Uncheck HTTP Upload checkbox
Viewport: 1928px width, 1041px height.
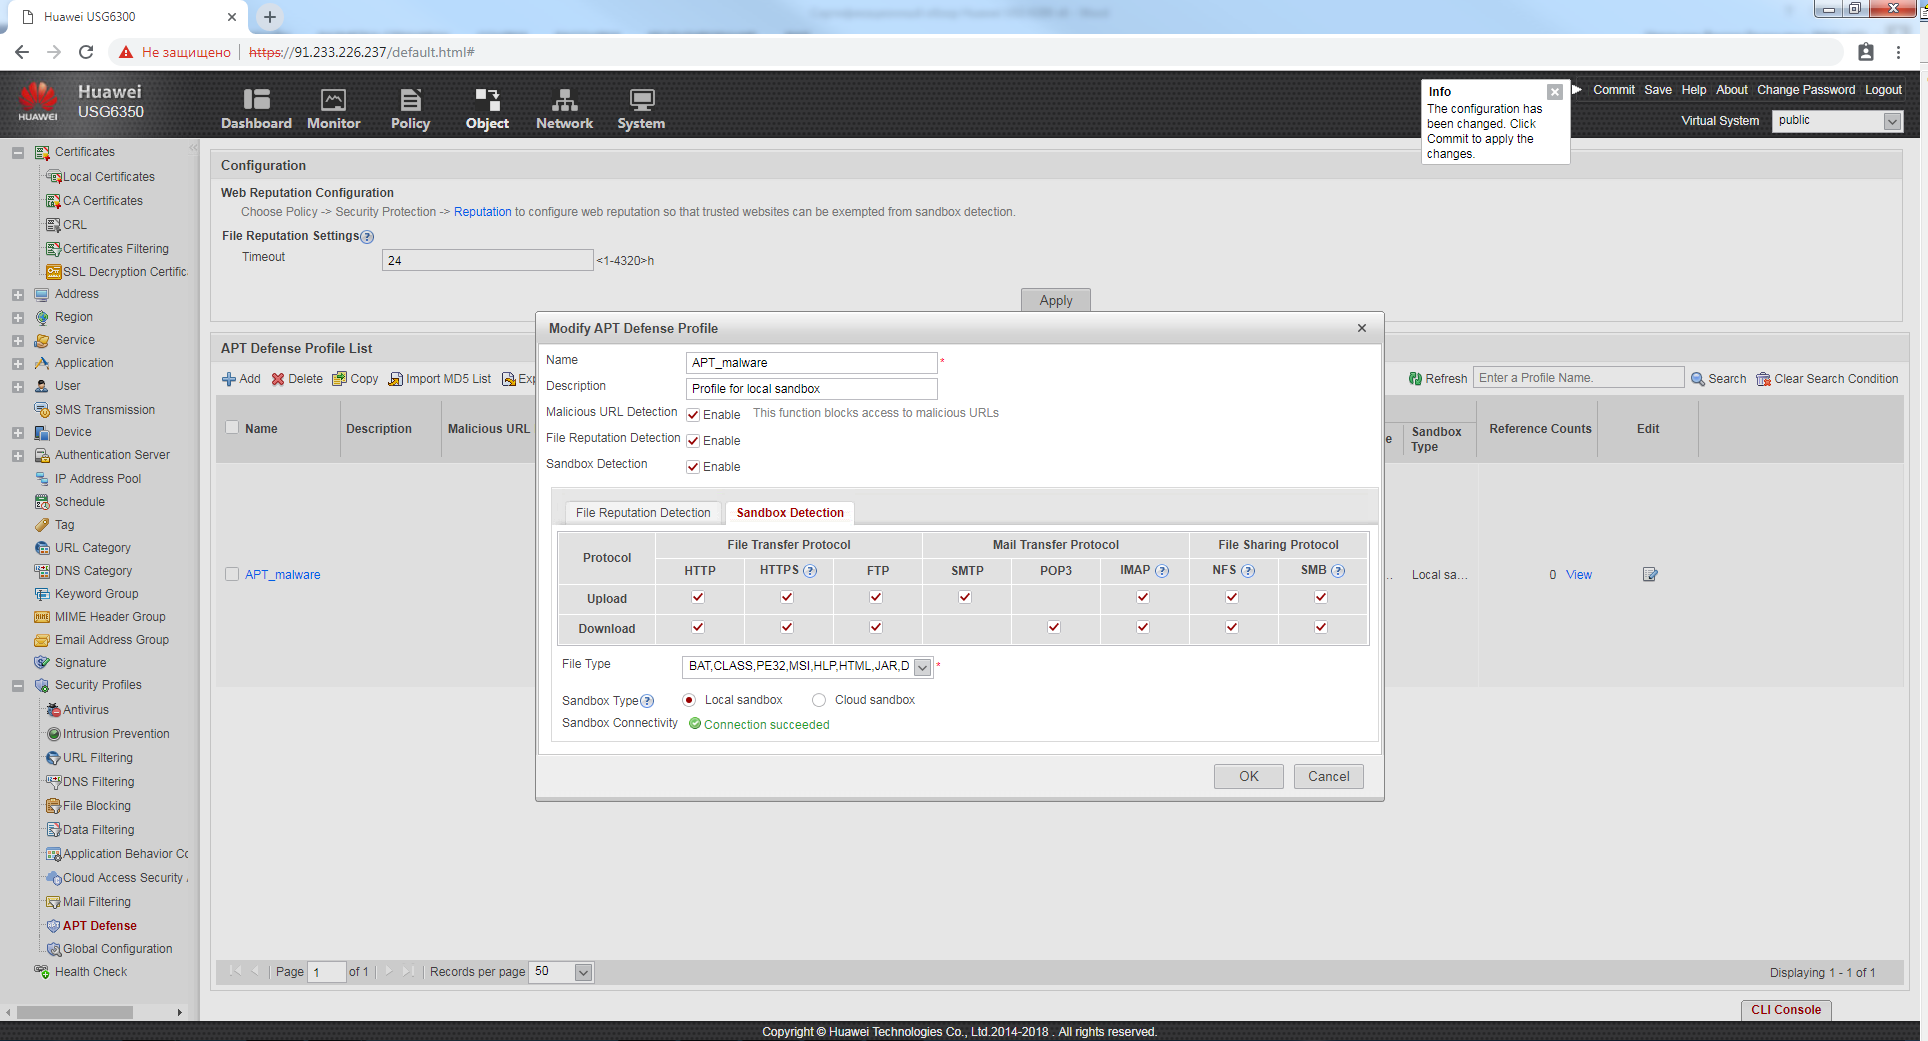point(698,597)
